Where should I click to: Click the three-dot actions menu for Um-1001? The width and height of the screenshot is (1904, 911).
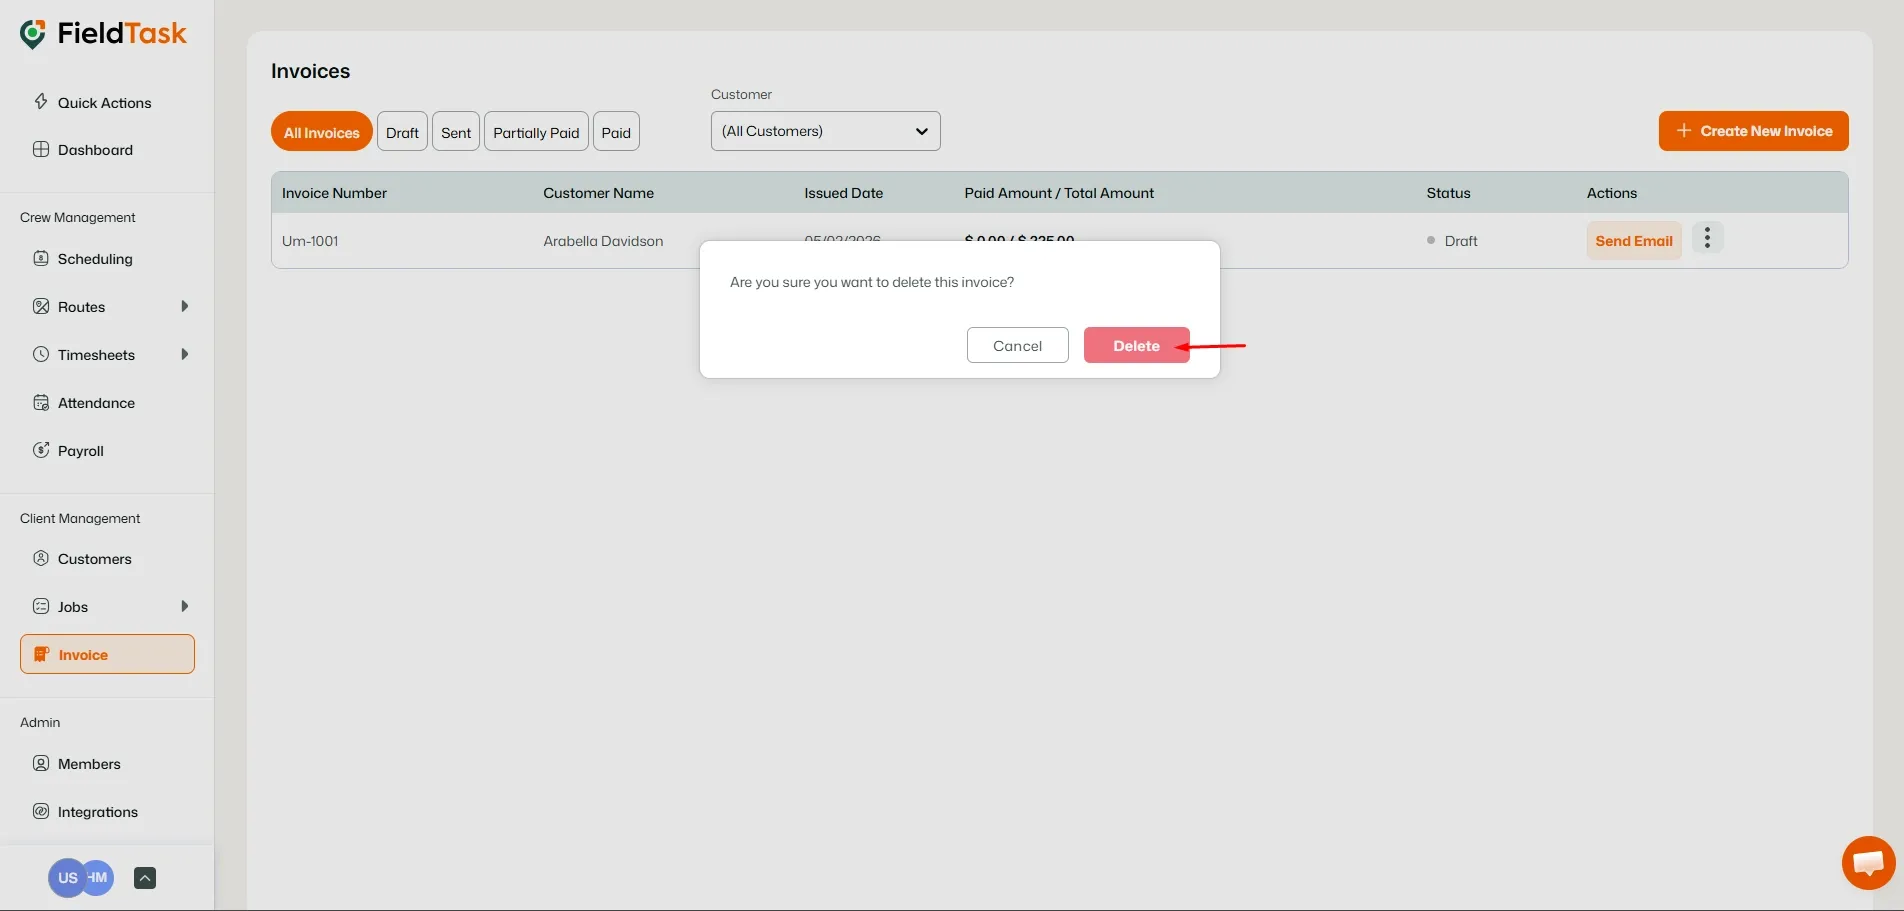[1707, 239]
